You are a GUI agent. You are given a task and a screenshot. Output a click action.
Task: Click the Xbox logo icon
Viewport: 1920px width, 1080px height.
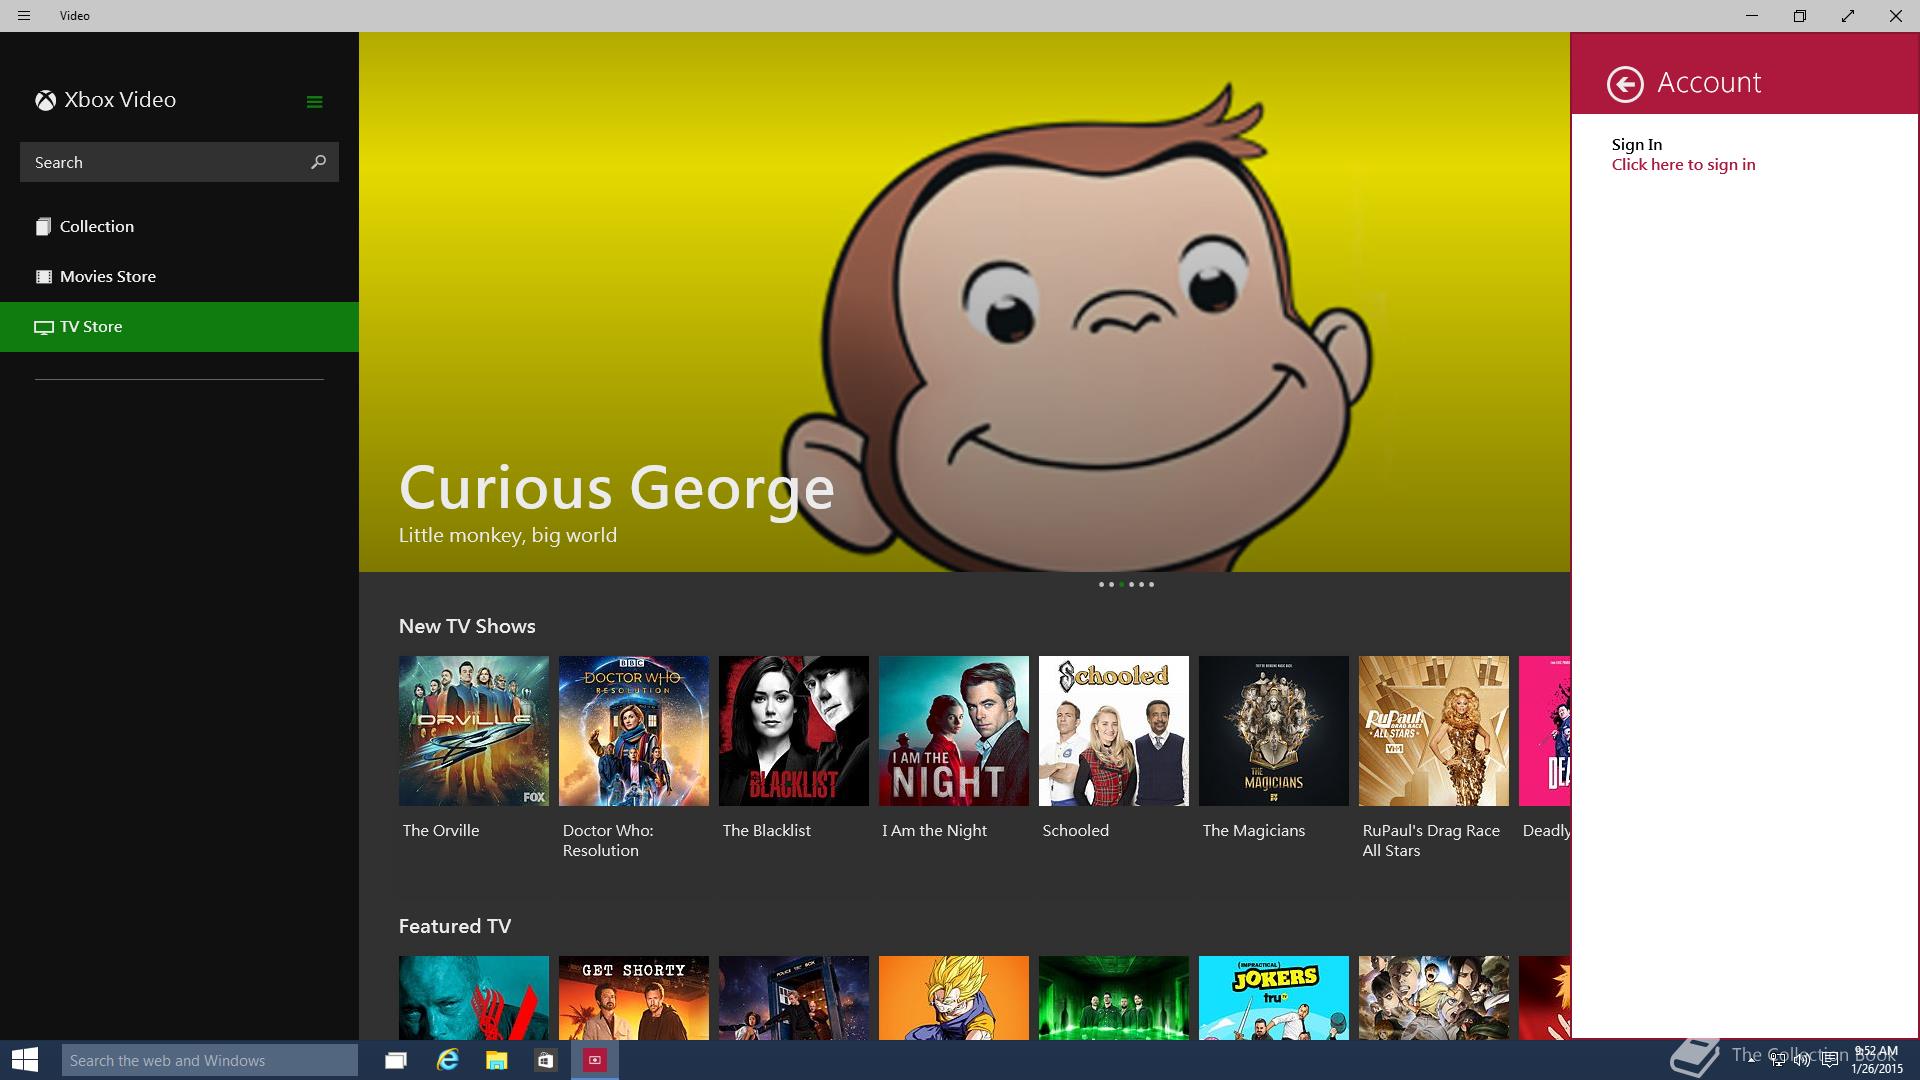click(x=45, y=100)
